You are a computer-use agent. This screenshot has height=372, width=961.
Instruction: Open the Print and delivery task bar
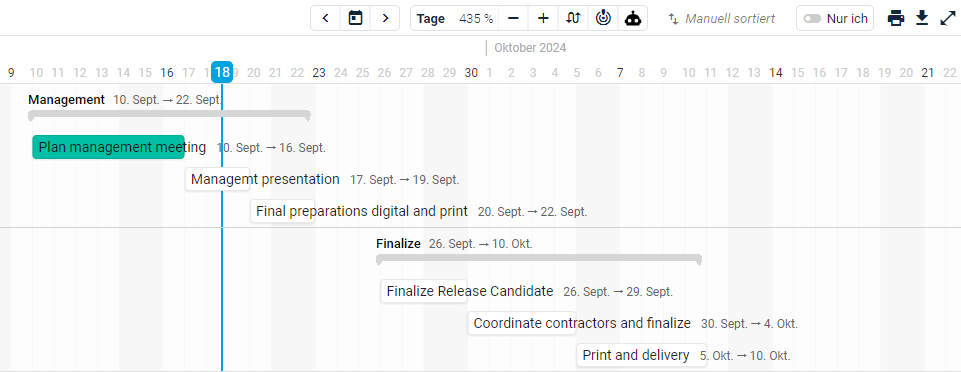pos(642,355)
